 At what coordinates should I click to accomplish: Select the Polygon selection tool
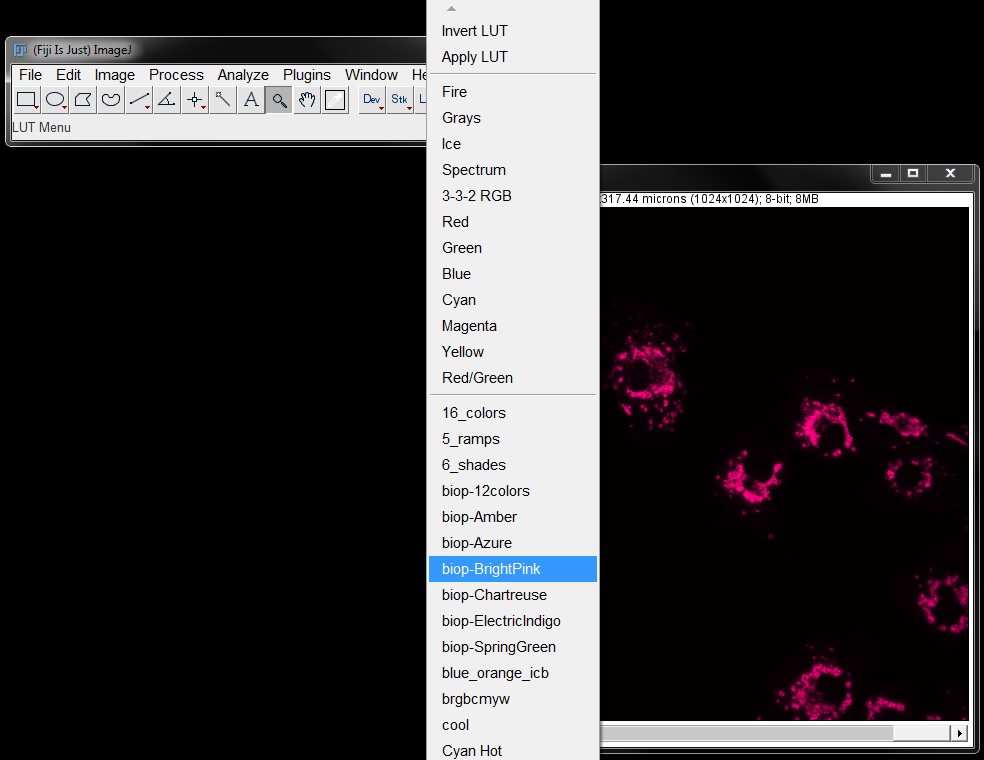pos(83,100)
